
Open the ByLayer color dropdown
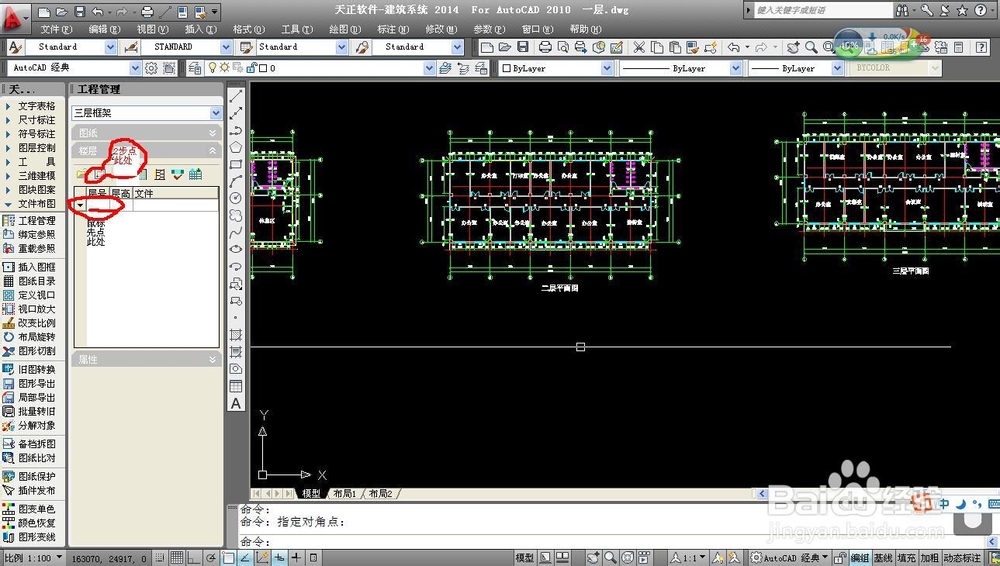(607, 68)
